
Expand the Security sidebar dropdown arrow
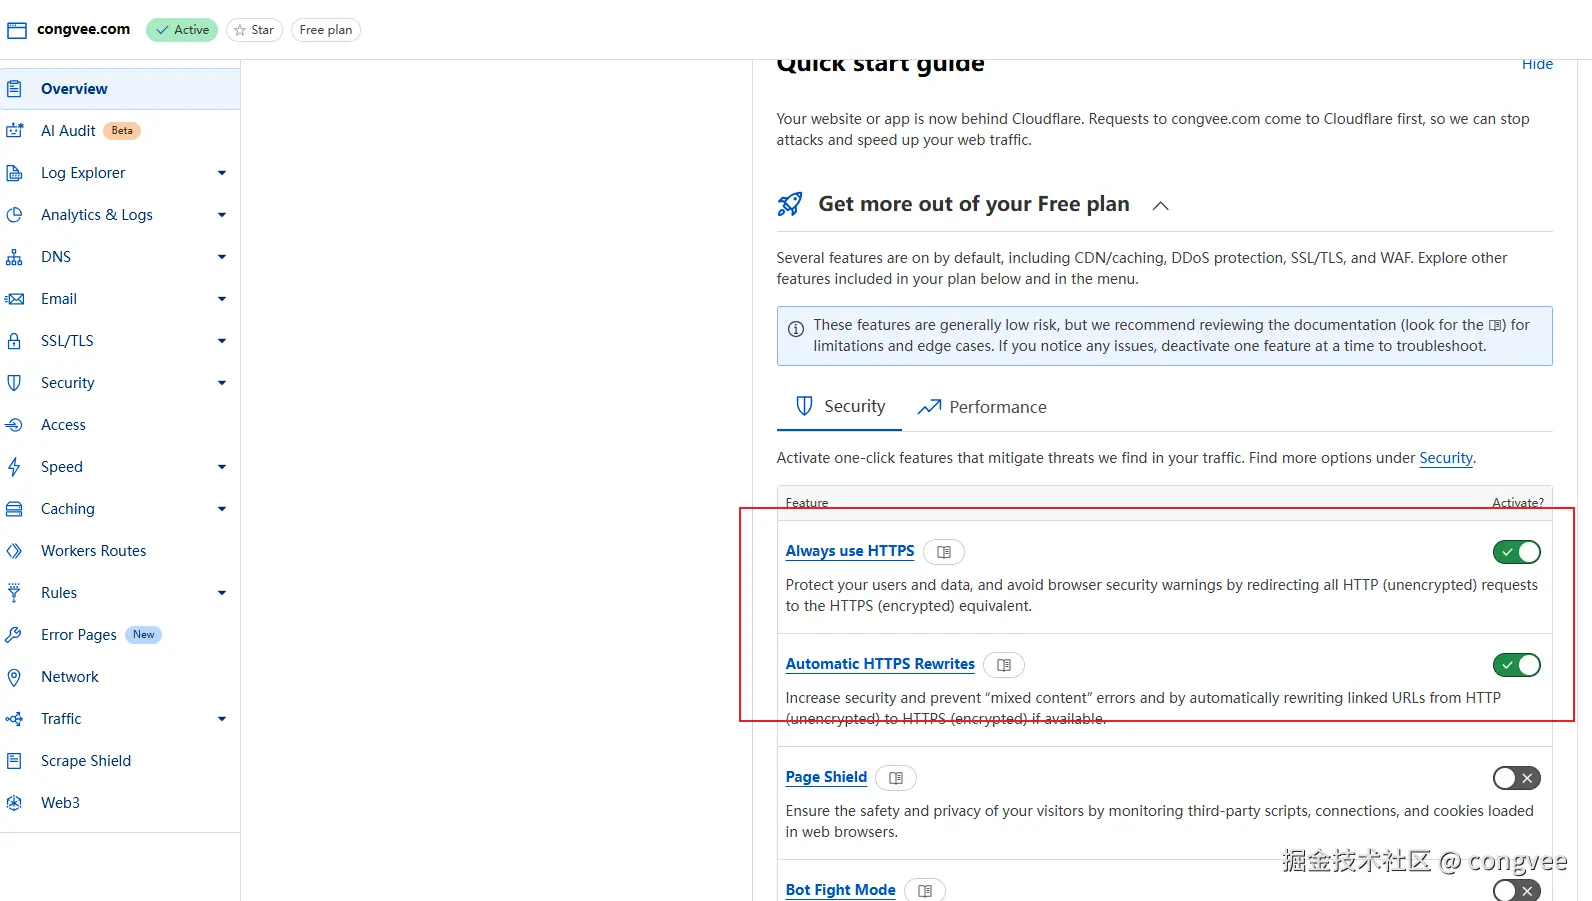(222, 383)
